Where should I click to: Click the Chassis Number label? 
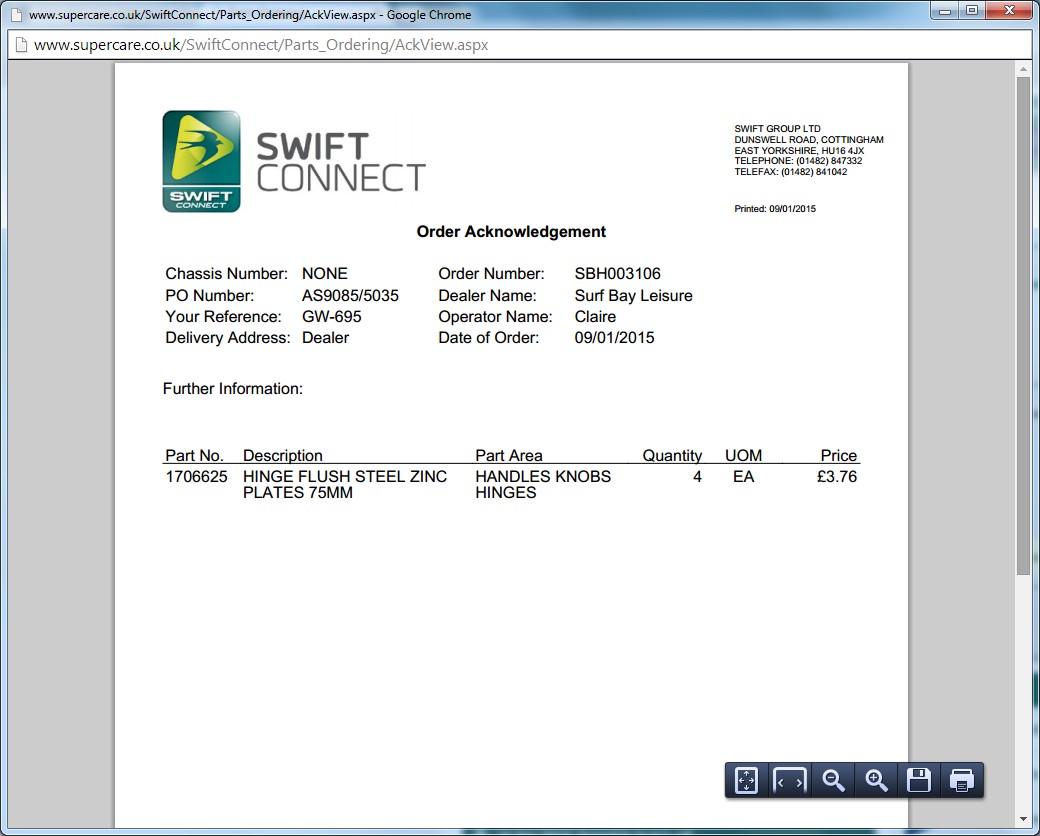[x=226, y=273]
